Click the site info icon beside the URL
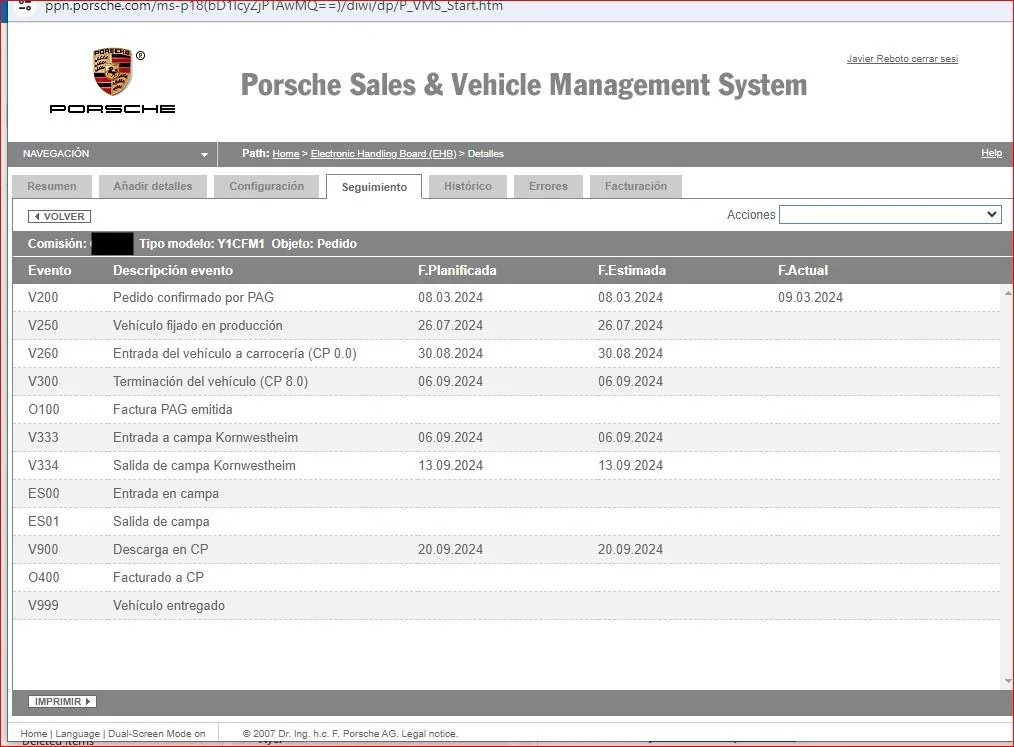The width and height of the screenshot is (1014, 747). [x=25, y=6]
